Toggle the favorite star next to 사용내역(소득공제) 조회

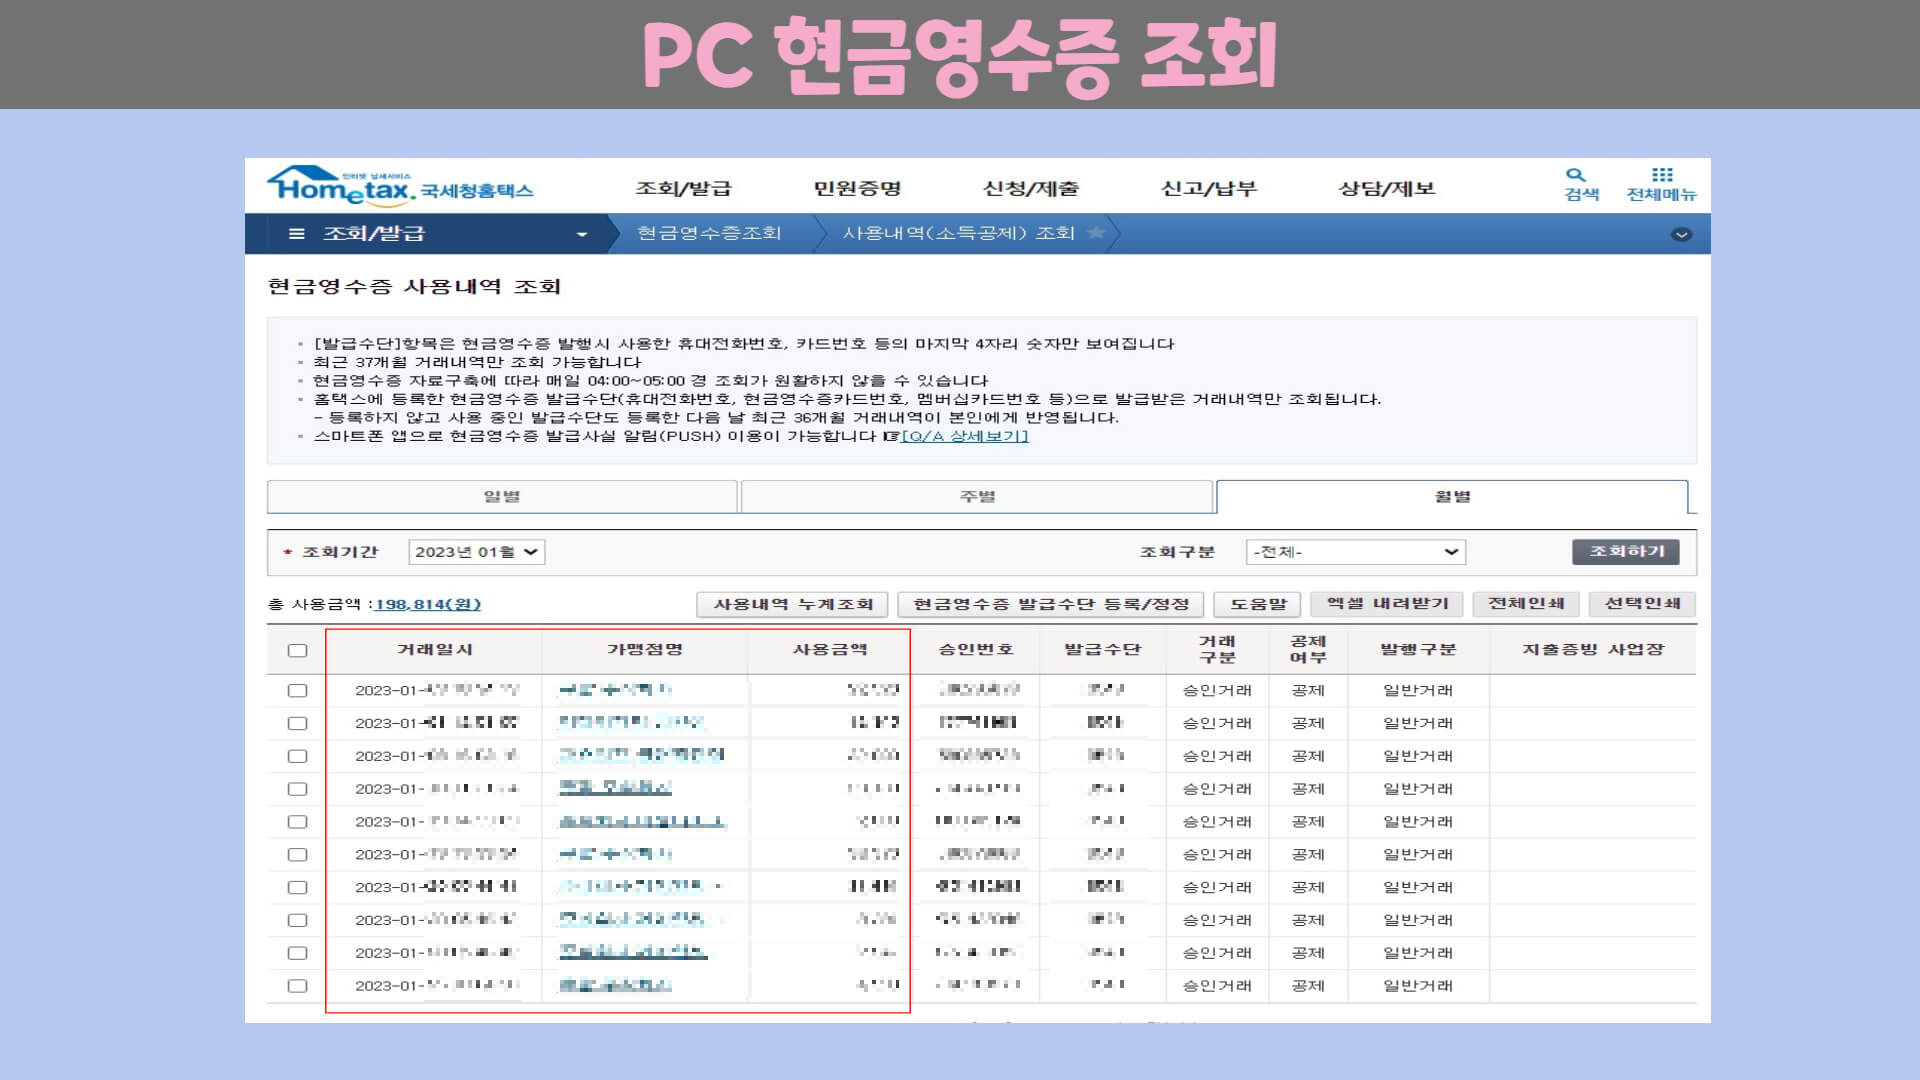1096,233
